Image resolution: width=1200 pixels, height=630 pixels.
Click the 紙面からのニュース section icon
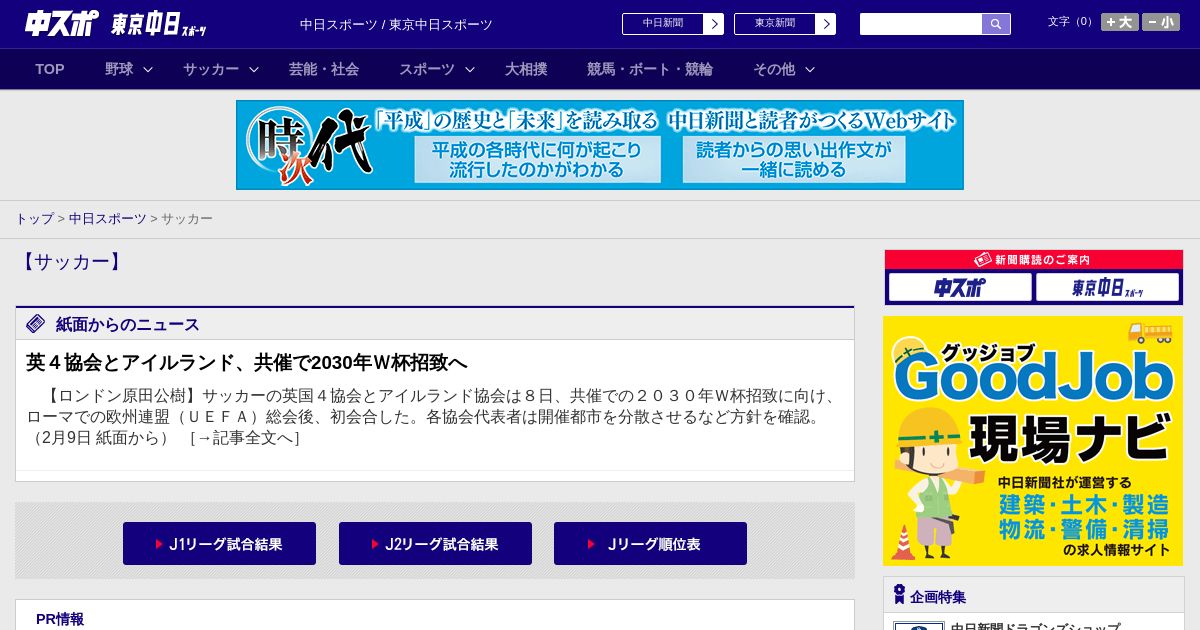pos(36,324)
